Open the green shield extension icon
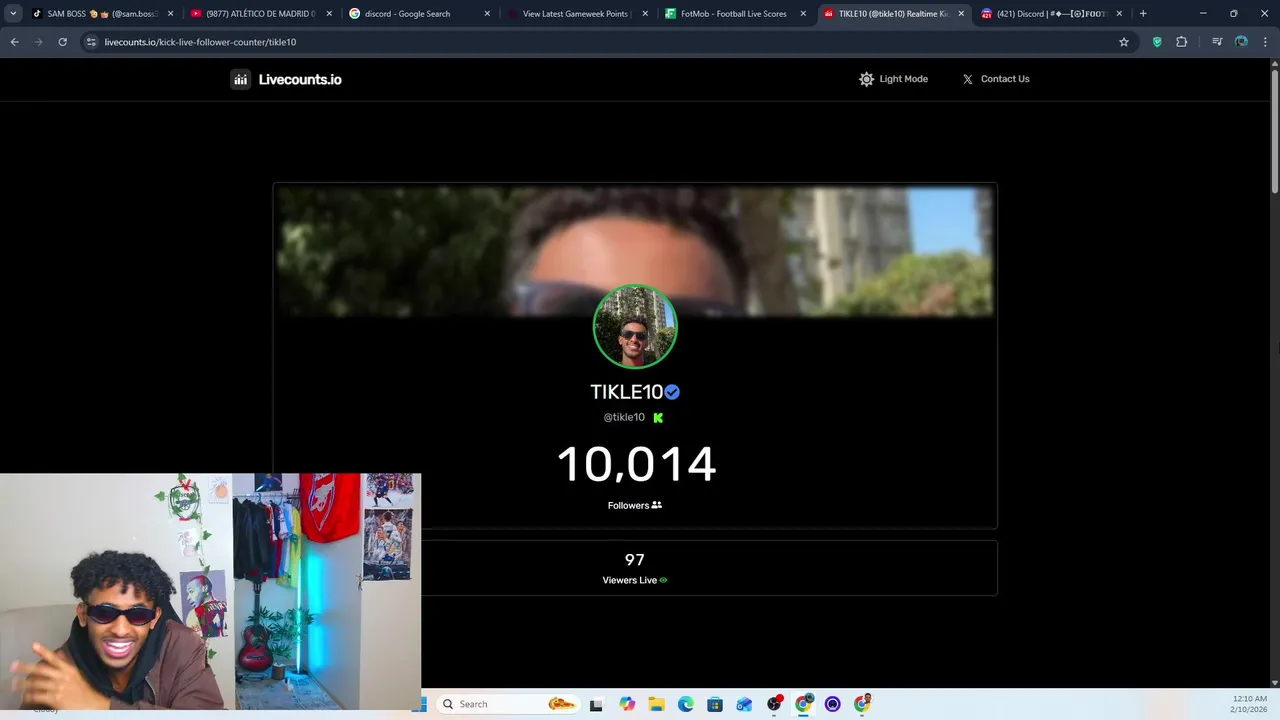This screenshot has height=720, width=1280. pyautogui.click(x=1157, y=42)
